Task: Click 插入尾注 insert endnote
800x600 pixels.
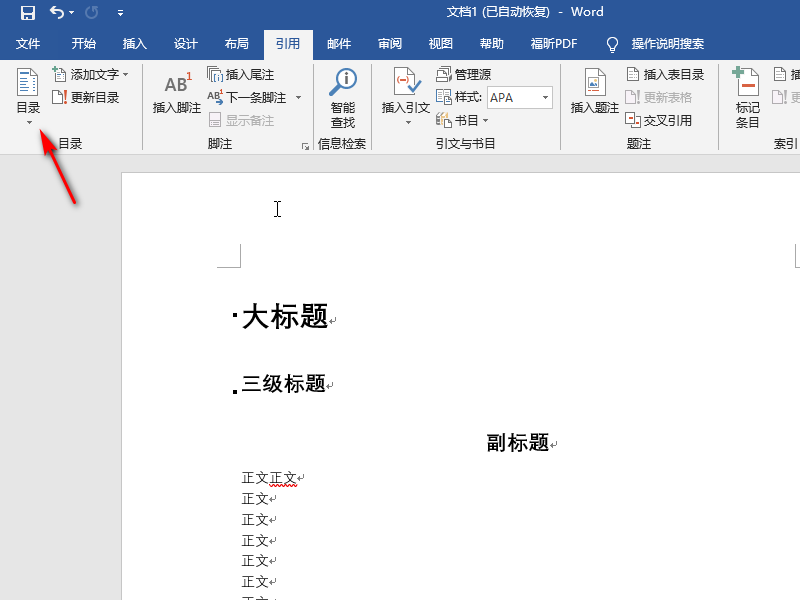Action: pyautogui.click(x=241, y=75)
